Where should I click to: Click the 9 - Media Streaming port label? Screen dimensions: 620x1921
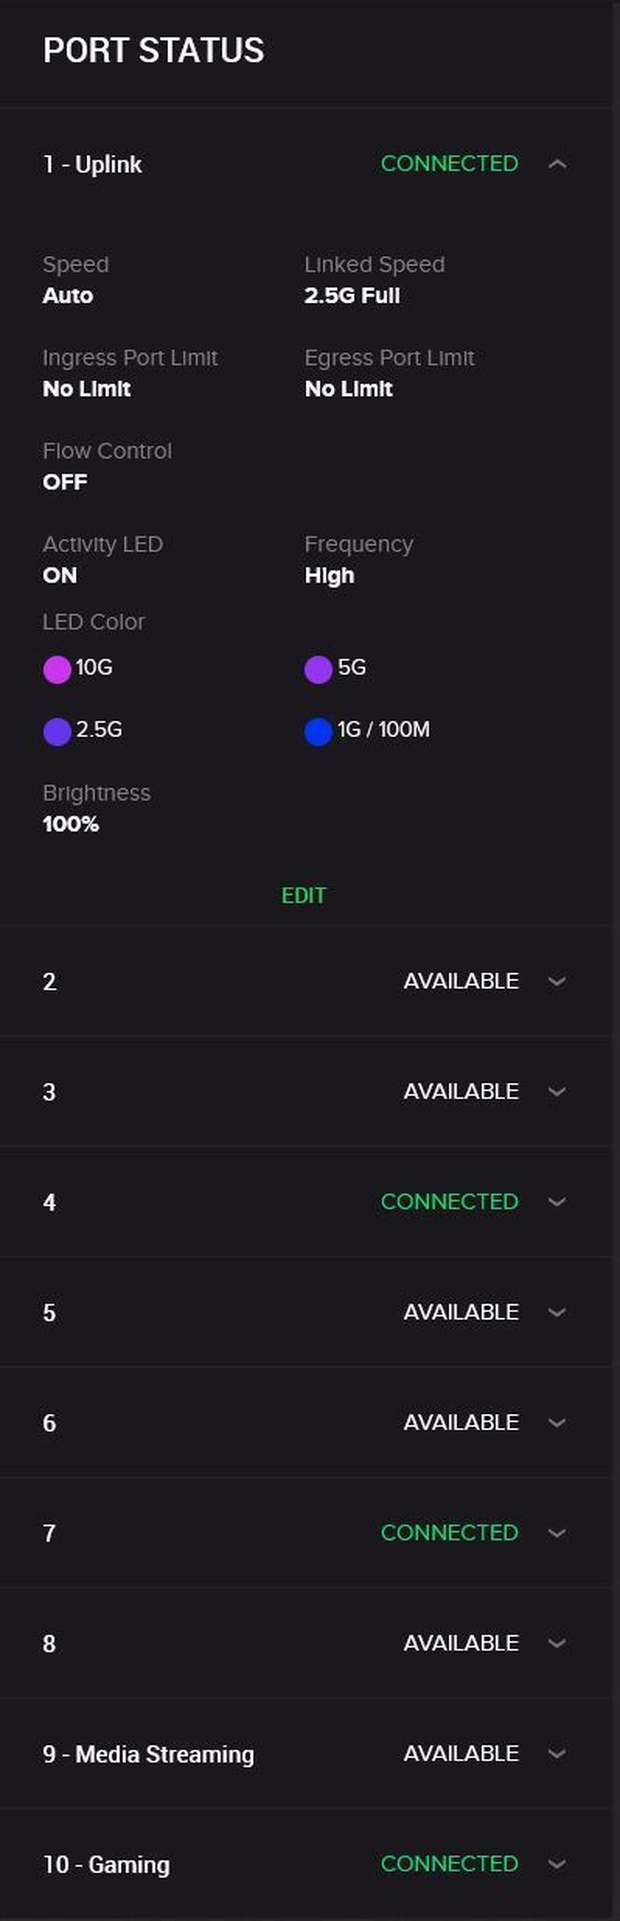click(148, 1754)
